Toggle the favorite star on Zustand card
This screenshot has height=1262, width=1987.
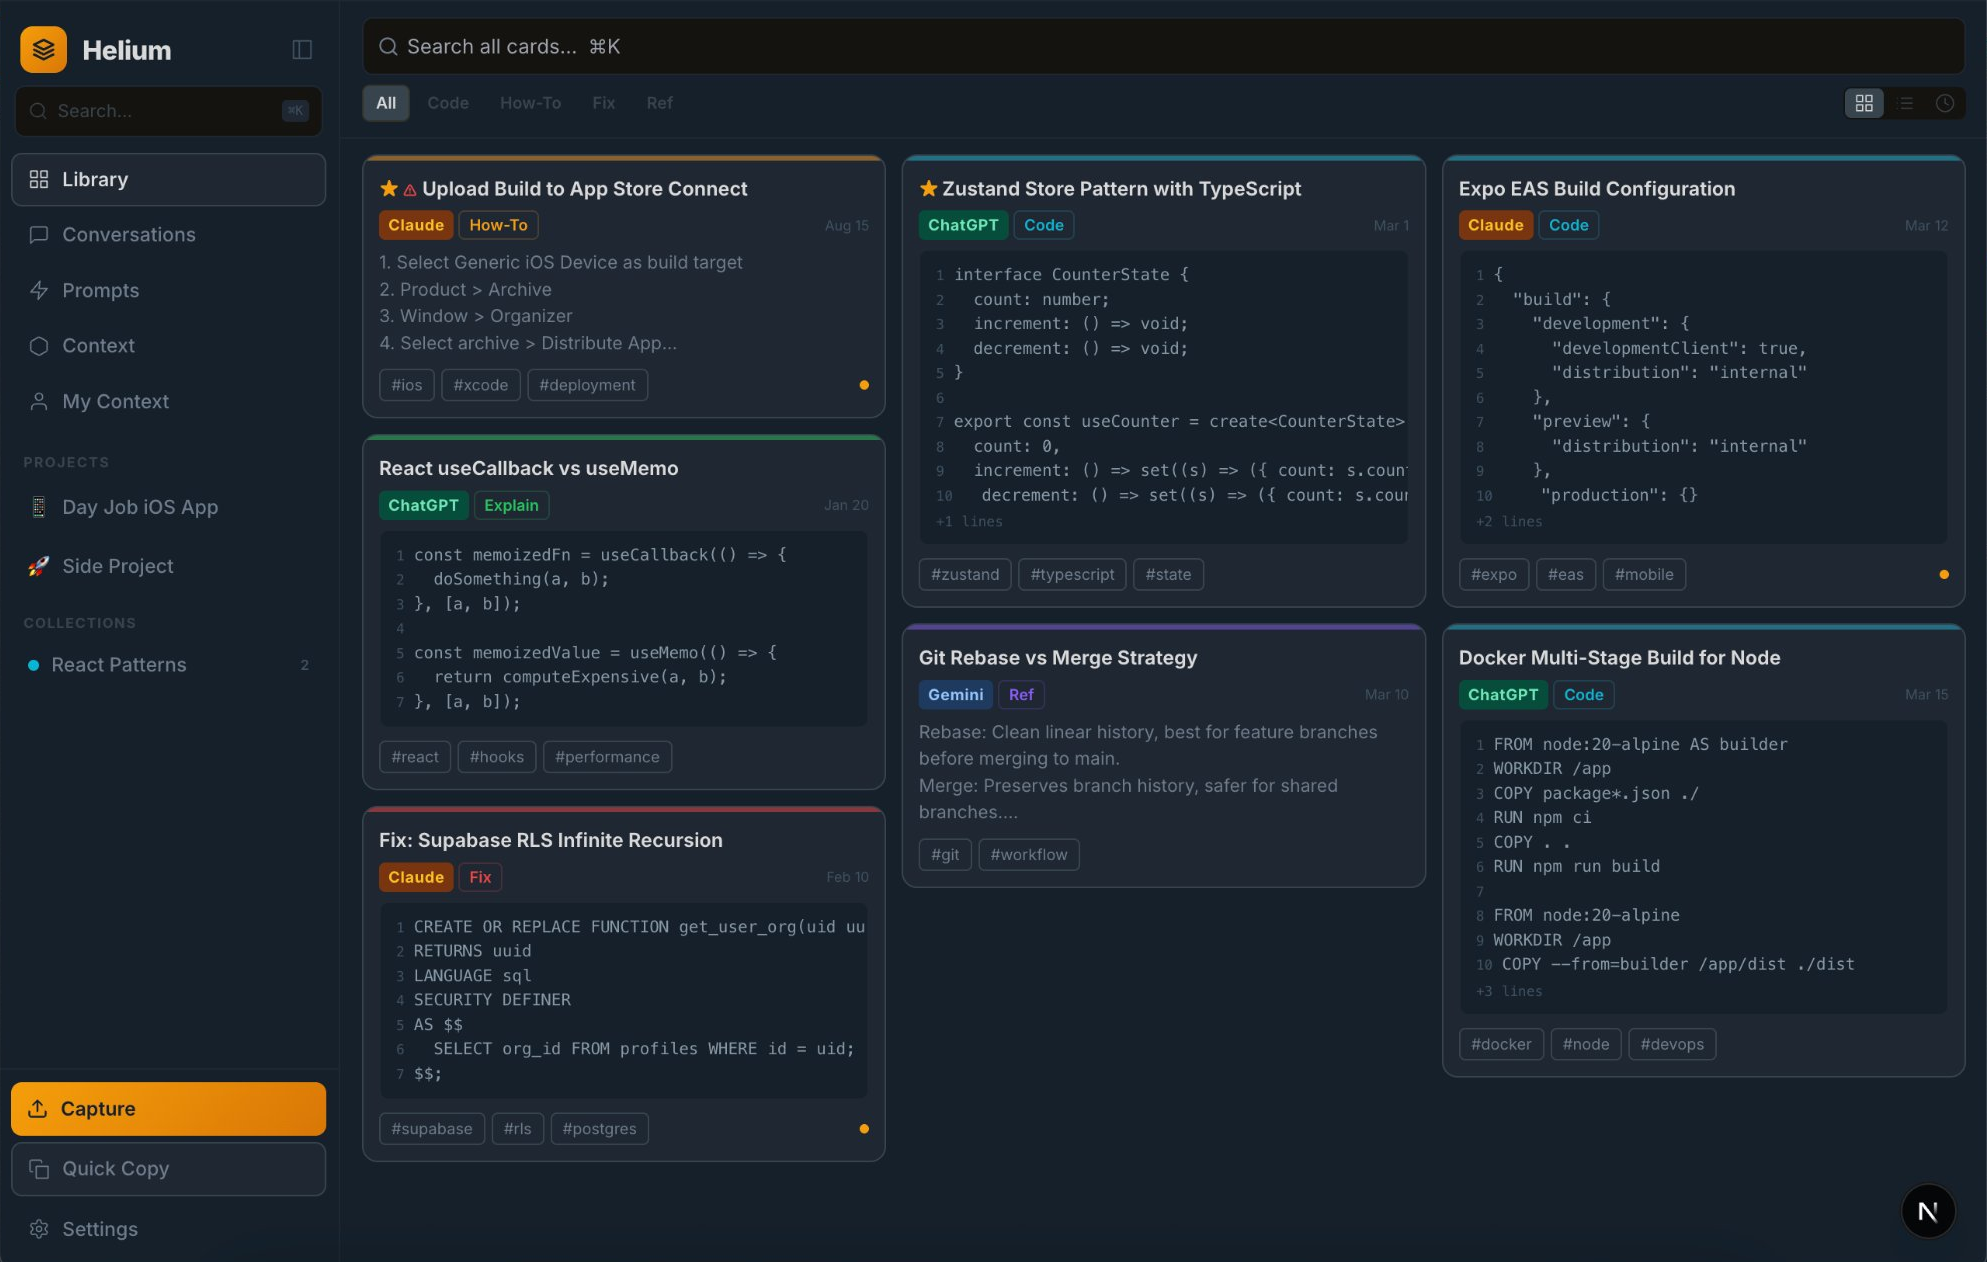[929, 188]
